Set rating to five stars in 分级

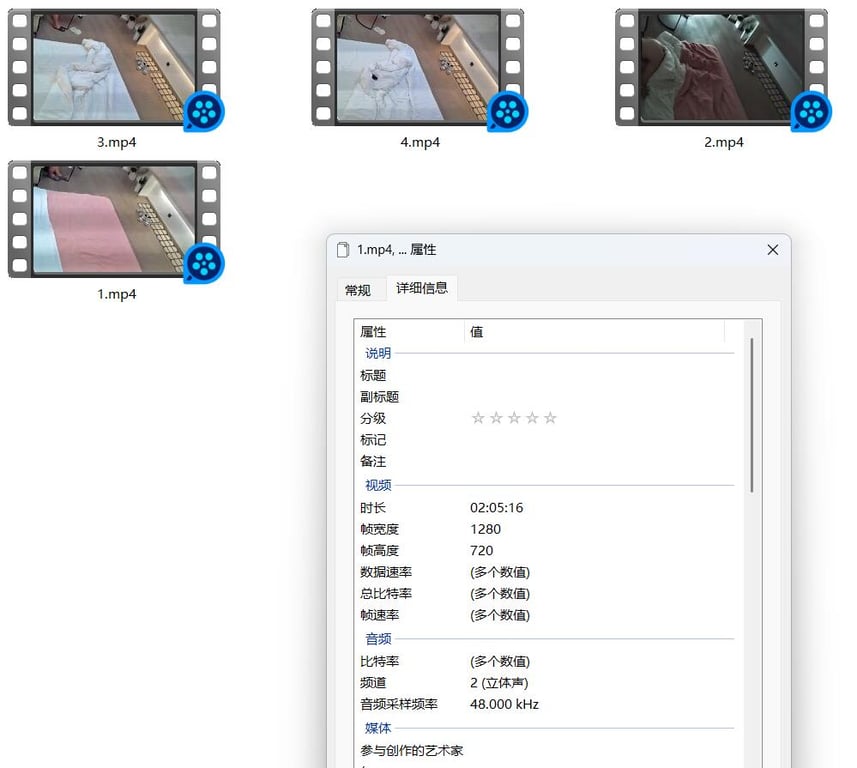pos(550,418)
